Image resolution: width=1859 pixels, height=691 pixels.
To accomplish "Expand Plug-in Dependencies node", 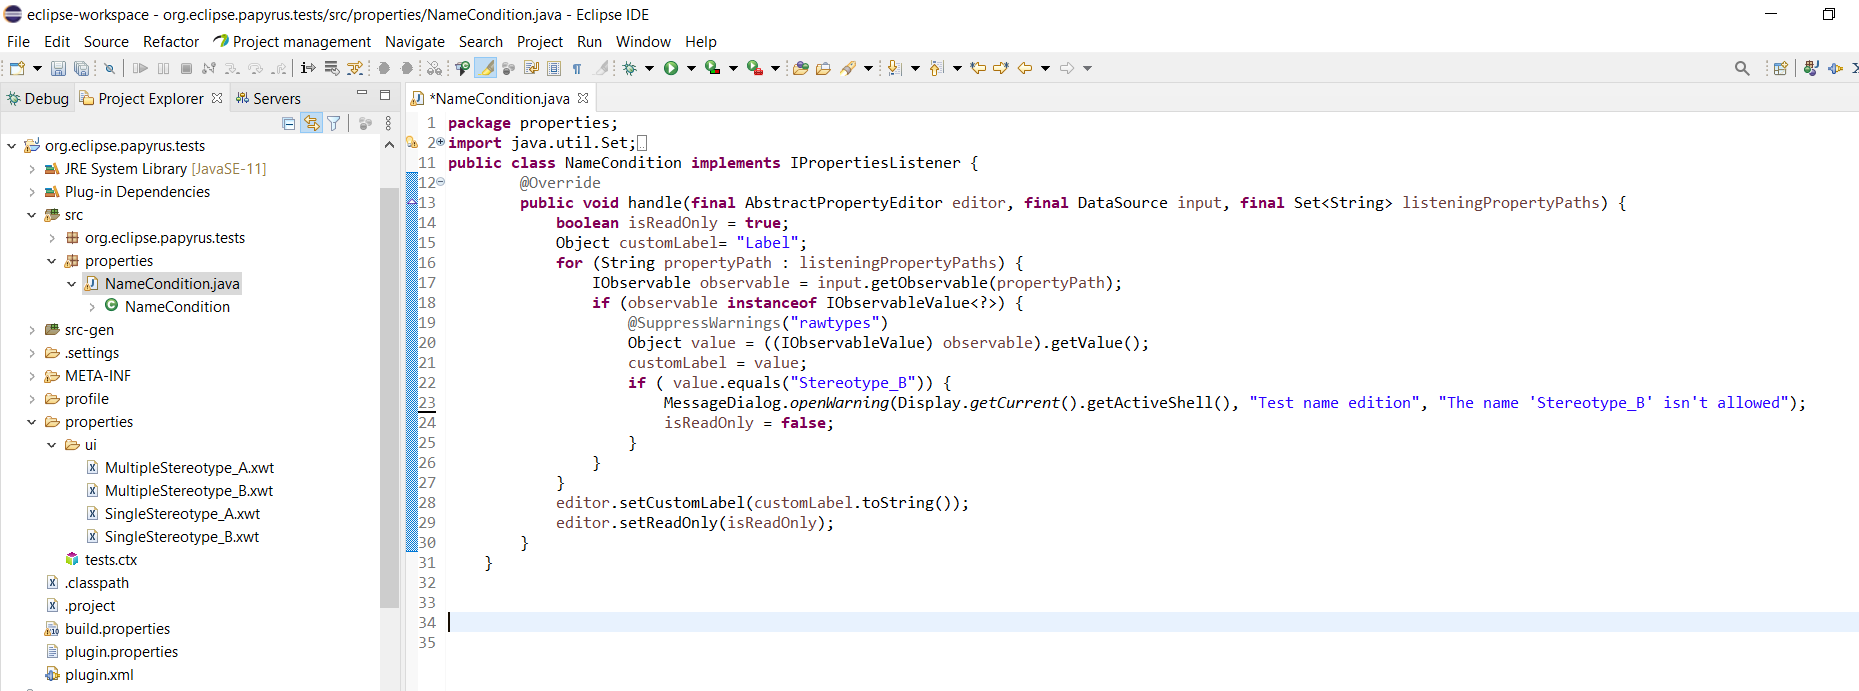I will coord(32,192).
